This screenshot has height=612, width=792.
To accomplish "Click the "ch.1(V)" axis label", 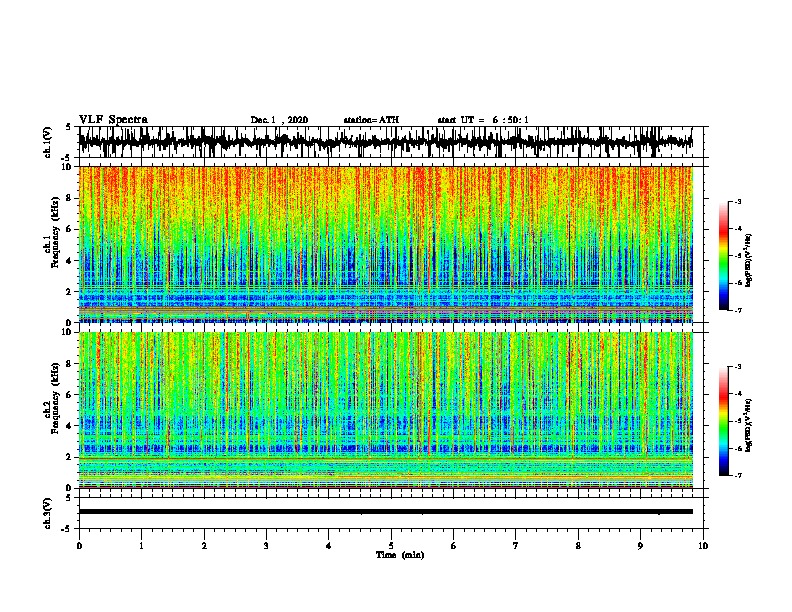I will click(x=48, y=142).
